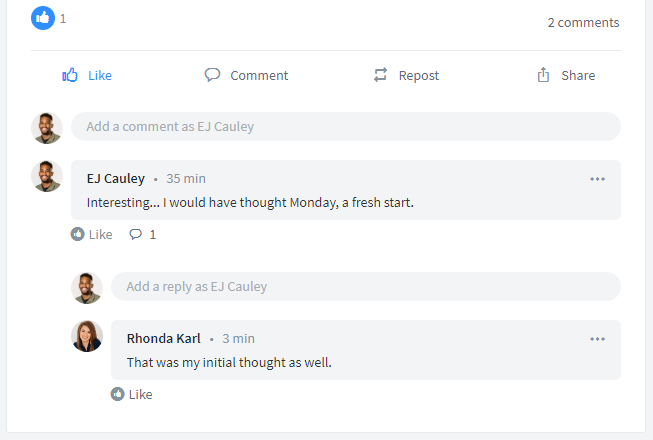Click the reaction count of 1
Screen dimensions: 653x440
[x=63, y=19]
